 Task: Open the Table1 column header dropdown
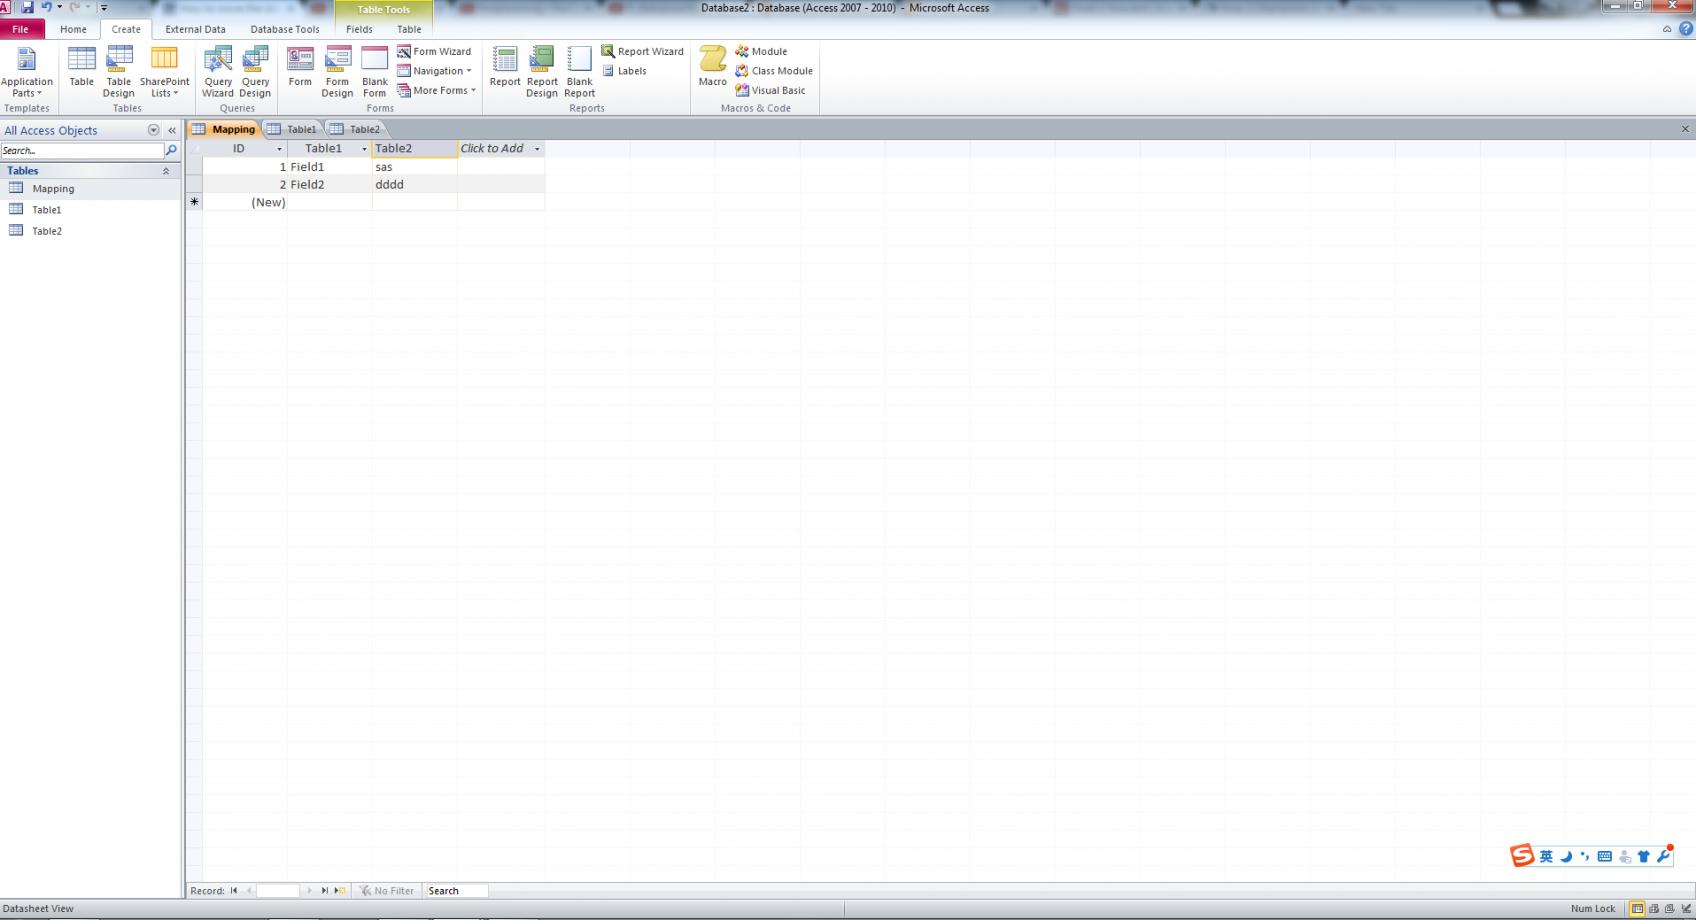click(x=364, y=149)
